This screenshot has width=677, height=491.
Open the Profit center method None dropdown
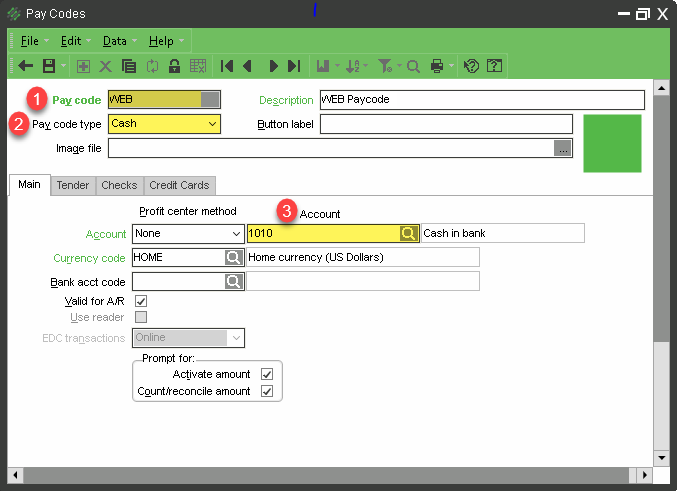click(188, 234)
